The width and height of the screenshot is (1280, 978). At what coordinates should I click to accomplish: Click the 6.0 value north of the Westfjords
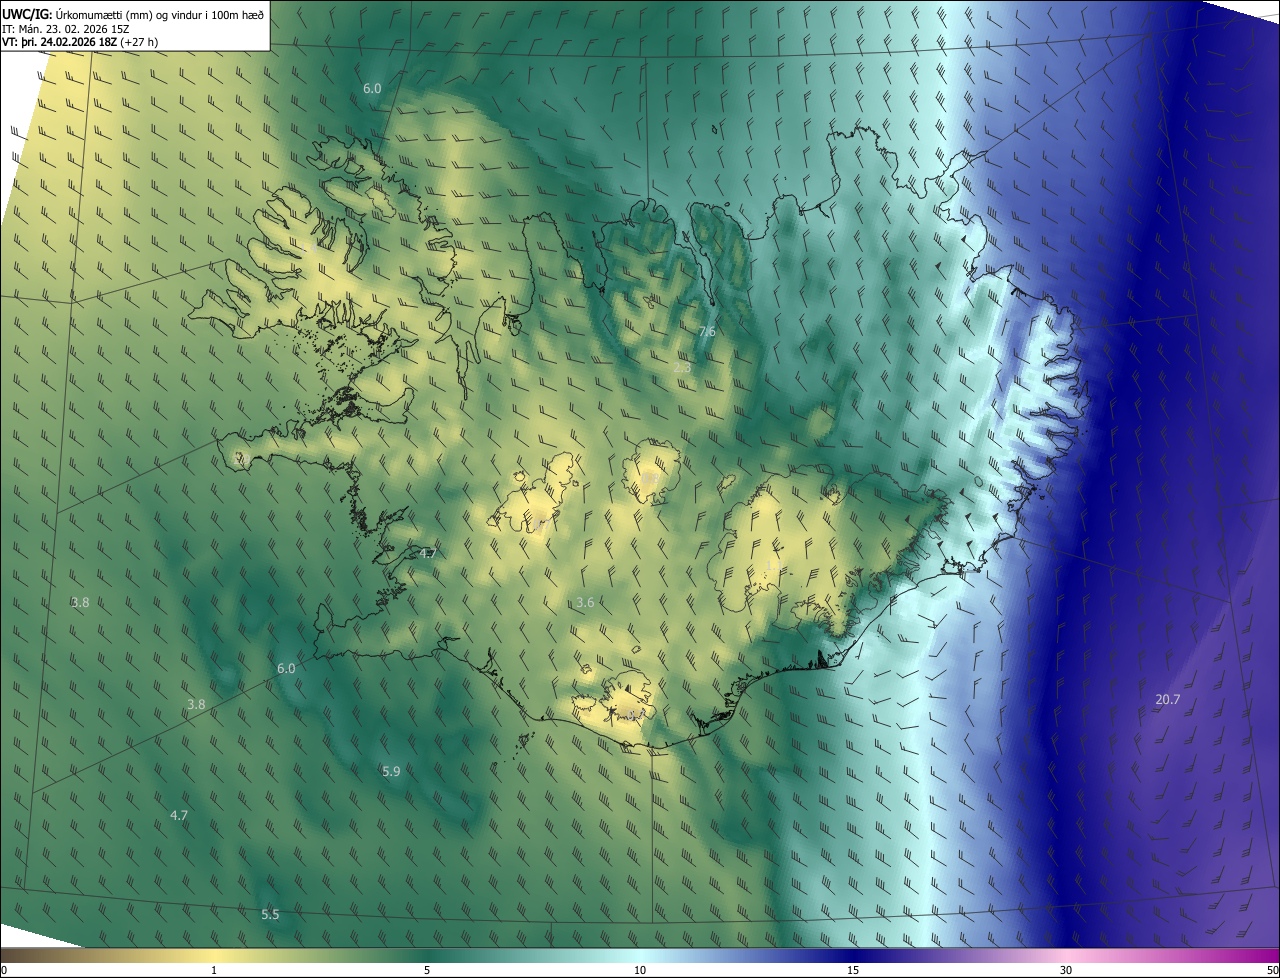[x=372, y=88]
